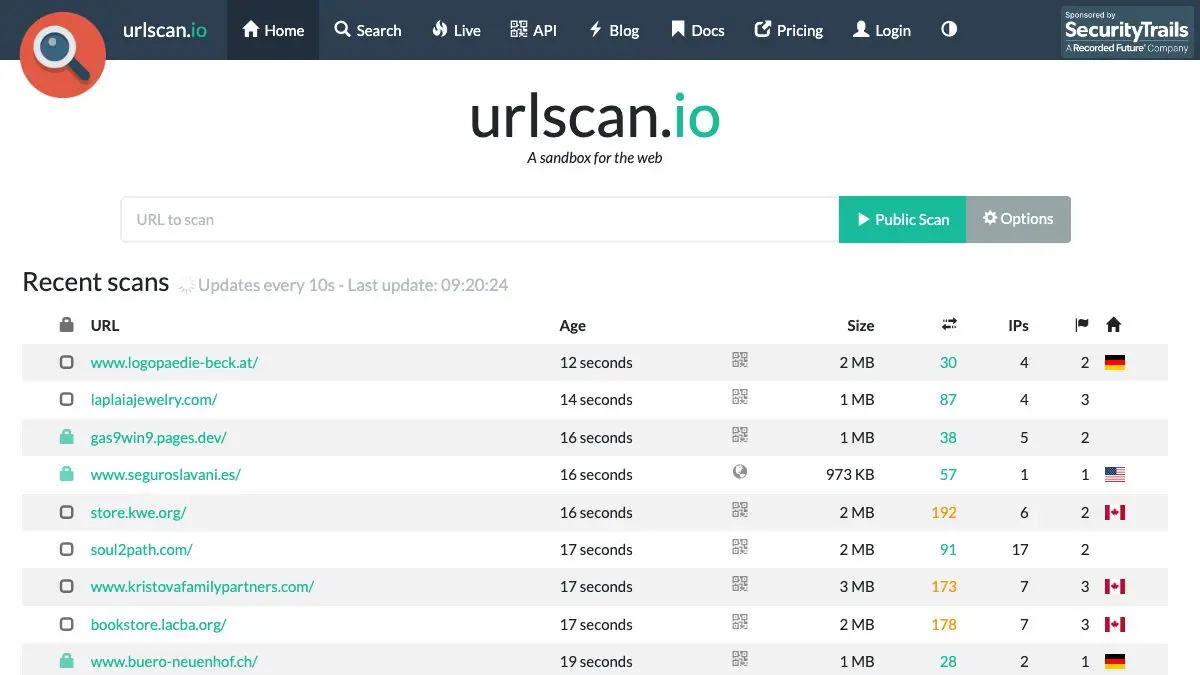
Task: Go to the Home nav item
Action: pyautogui.click(x=273, y=30)
